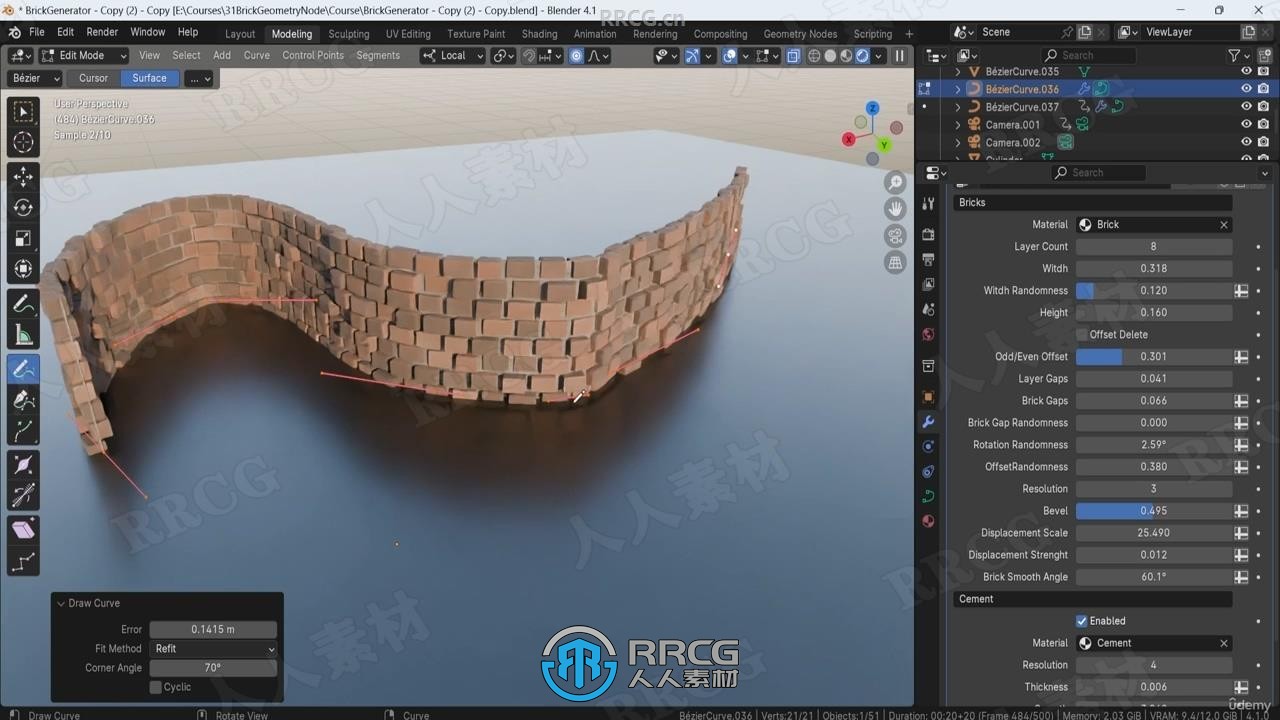Click the Surface depth button
The height and width of the screenshot is (720, 1280).
(150, 78)
